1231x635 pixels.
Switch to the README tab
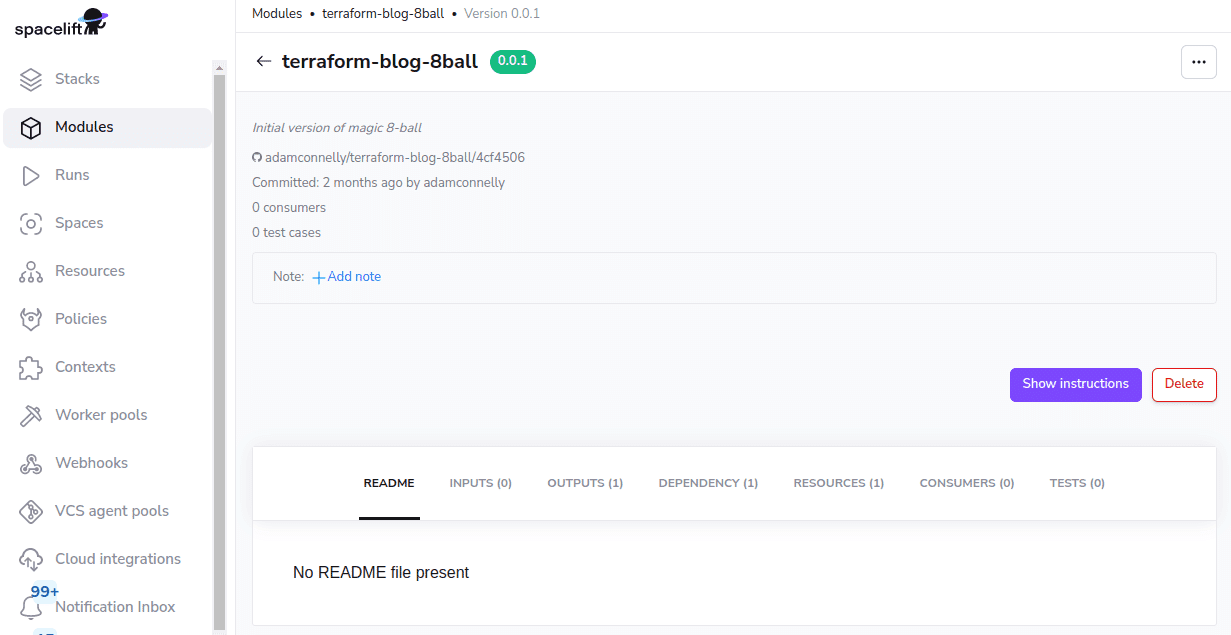coord(389,483)
